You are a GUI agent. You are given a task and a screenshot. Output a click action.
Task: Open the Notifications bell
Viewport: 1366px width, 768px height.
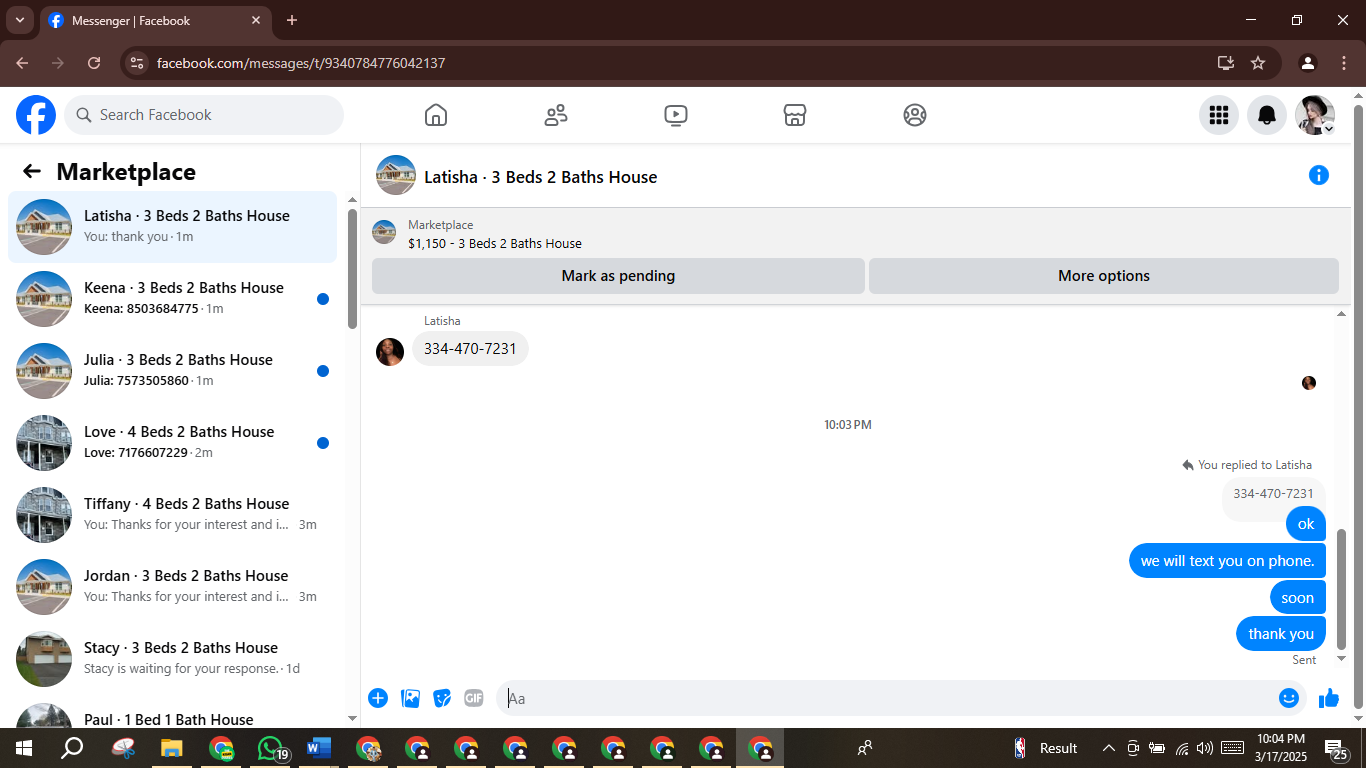1267,115
